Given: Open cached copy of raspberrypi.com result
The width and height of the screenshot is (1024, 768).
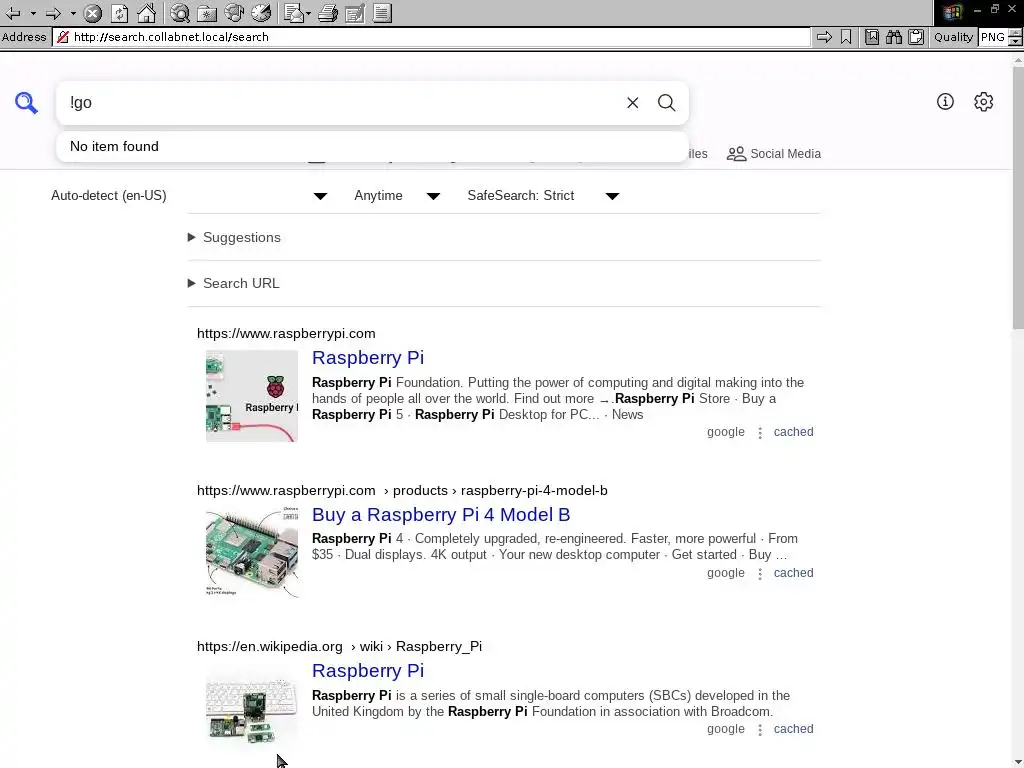Looking at the screenshot, I should click(x=793, y=432).
